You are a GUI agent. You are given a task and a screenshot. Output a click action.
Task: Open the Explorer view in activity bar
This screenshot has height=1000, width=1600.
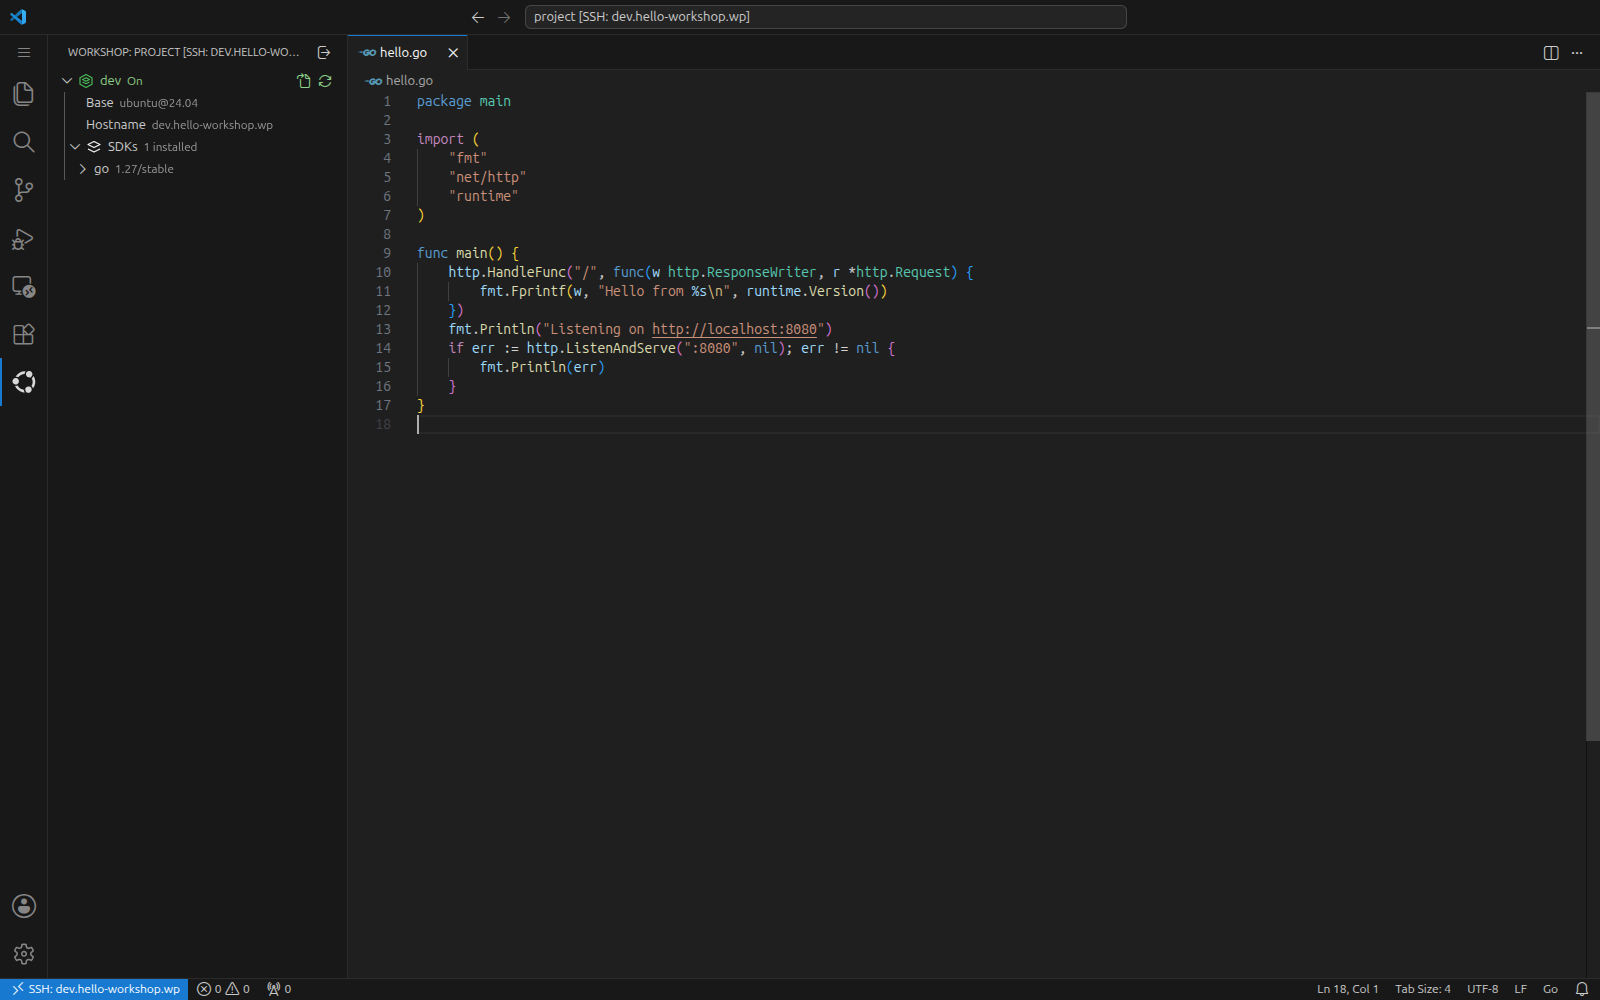[24, 94]
